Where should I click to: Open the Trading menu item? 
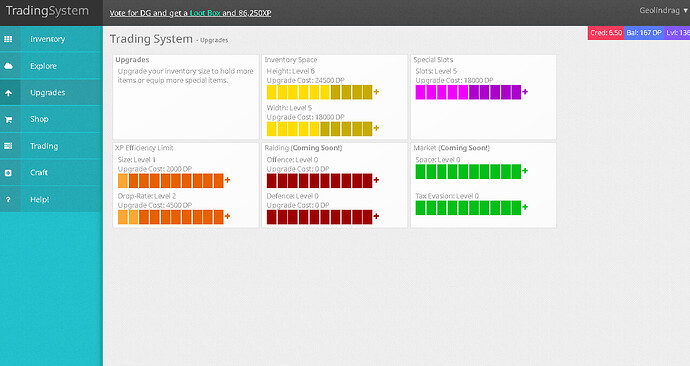click(51, 146)
